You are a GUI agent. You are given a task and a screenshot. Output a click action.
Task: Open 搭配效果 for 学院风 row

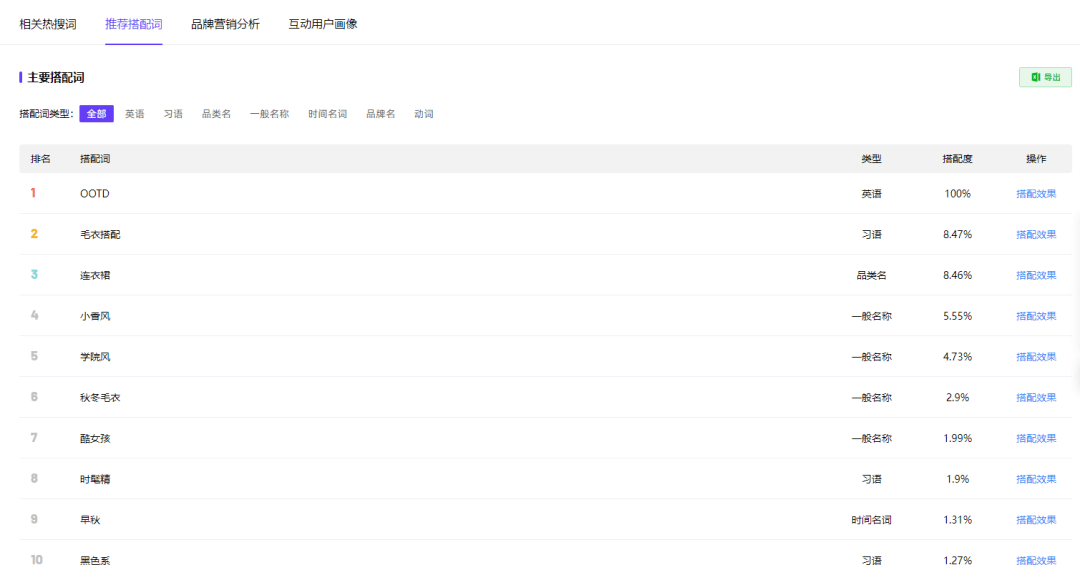(1036, 357)
